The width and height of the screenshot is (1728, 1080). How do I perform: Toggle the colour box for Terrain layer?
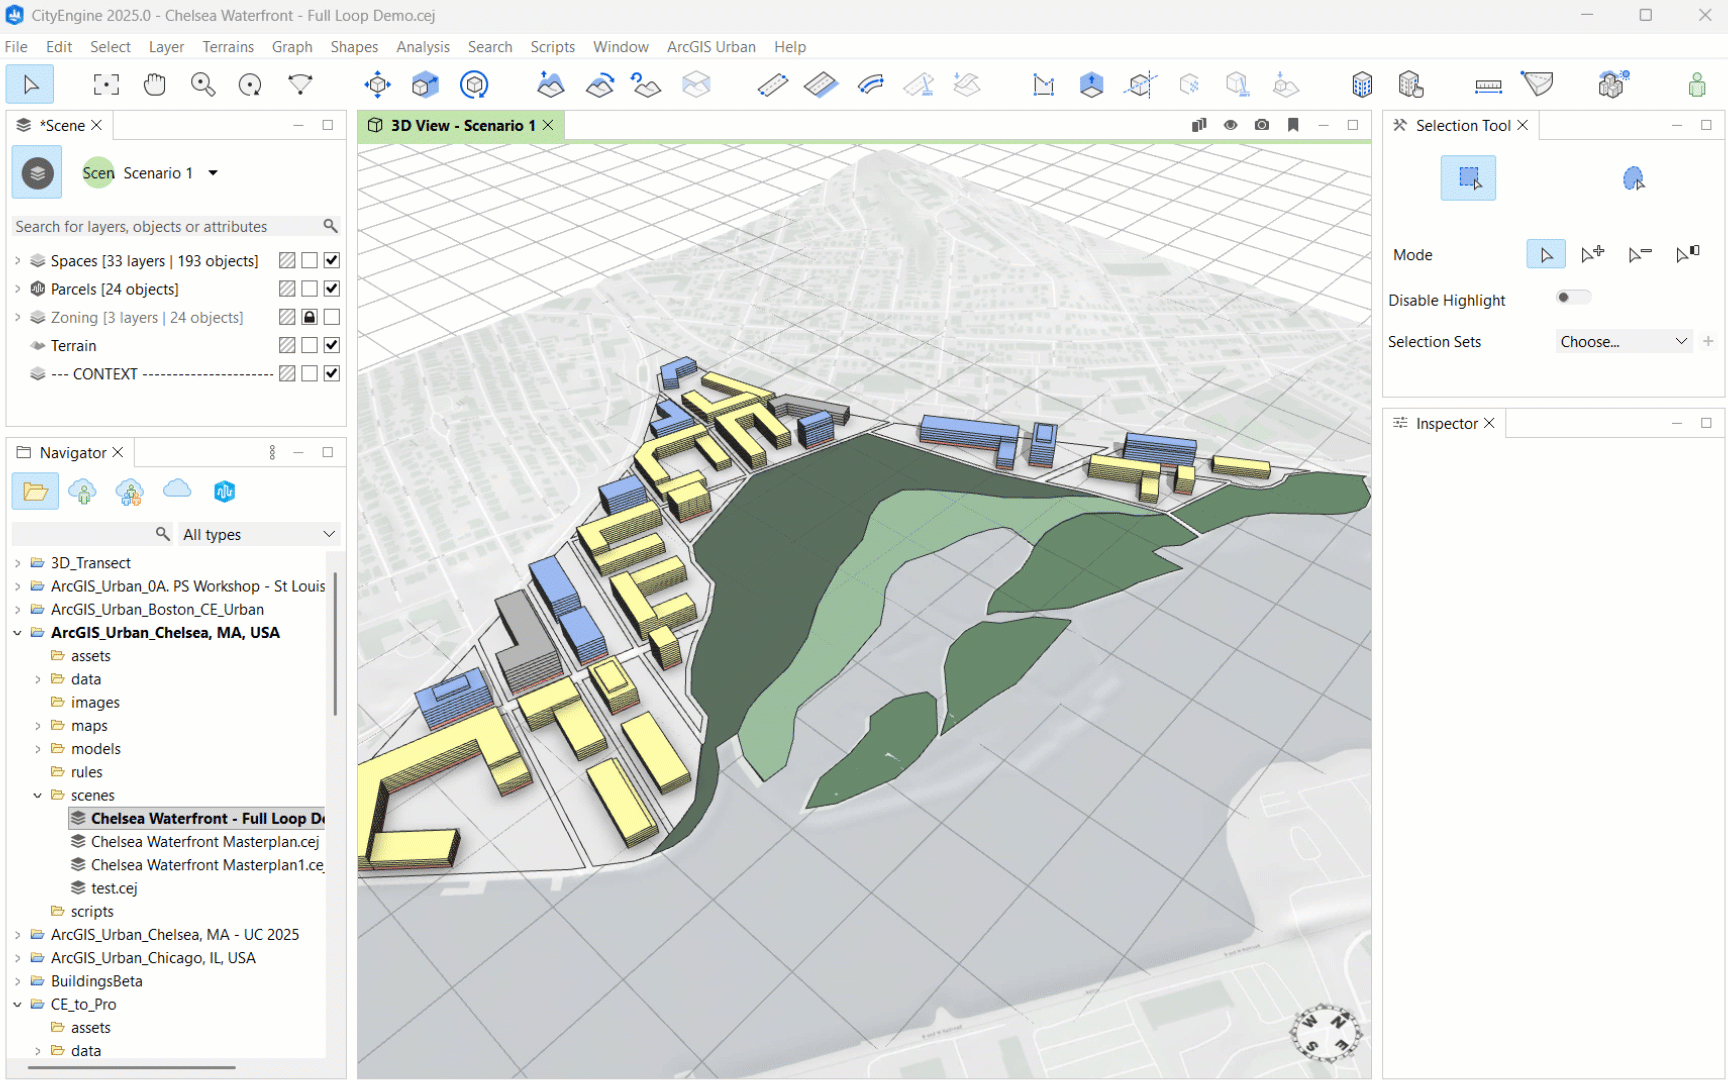click(287, 345)
